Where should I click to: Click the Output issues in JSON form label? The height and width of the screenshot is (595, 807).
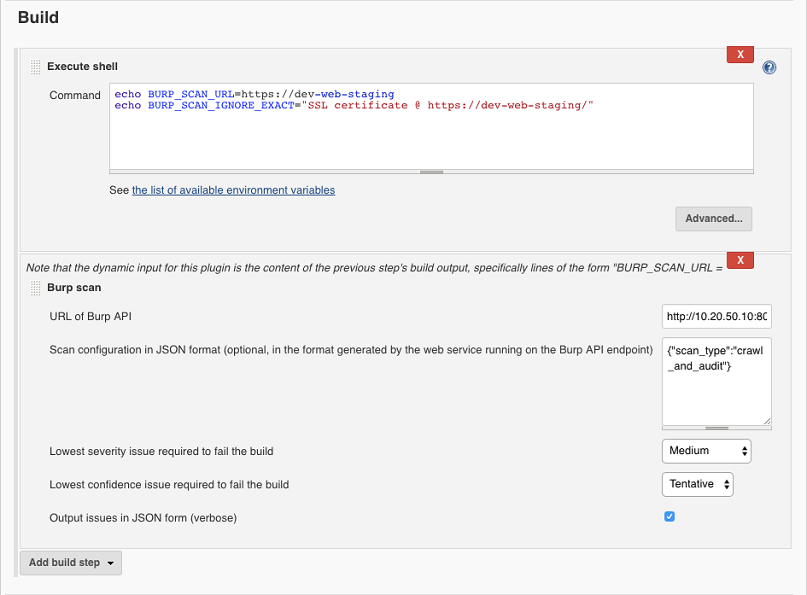click(143, 518)
